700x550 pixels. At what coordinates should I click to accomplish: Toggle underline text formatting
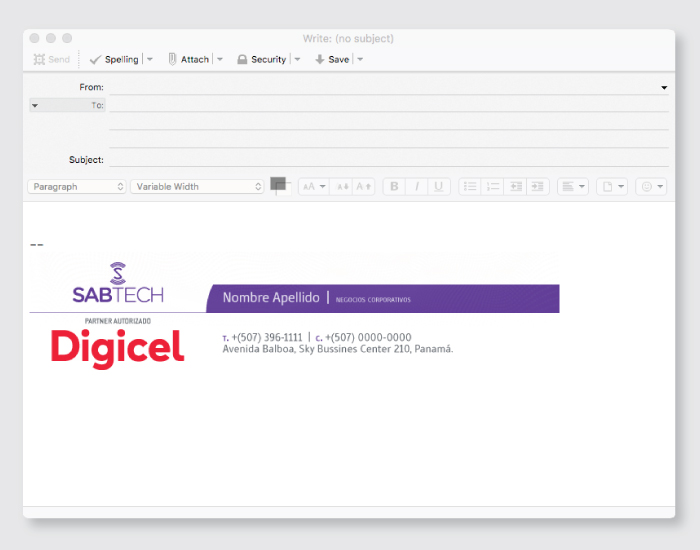[x=438, y=187]
